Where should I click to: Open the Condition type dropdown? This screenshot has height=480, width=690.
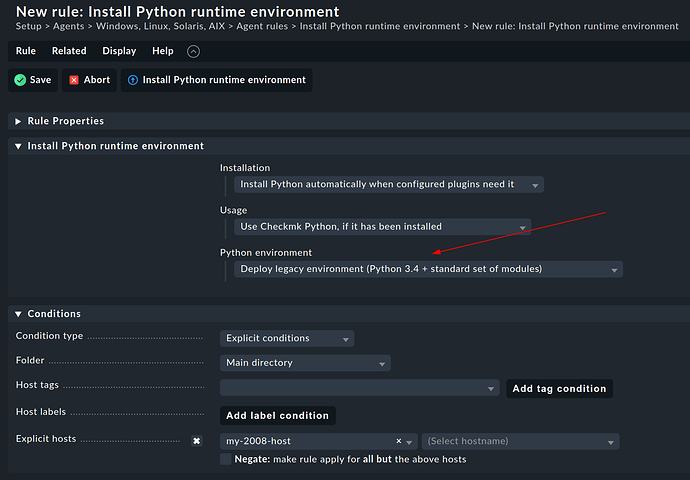[287, 339]
